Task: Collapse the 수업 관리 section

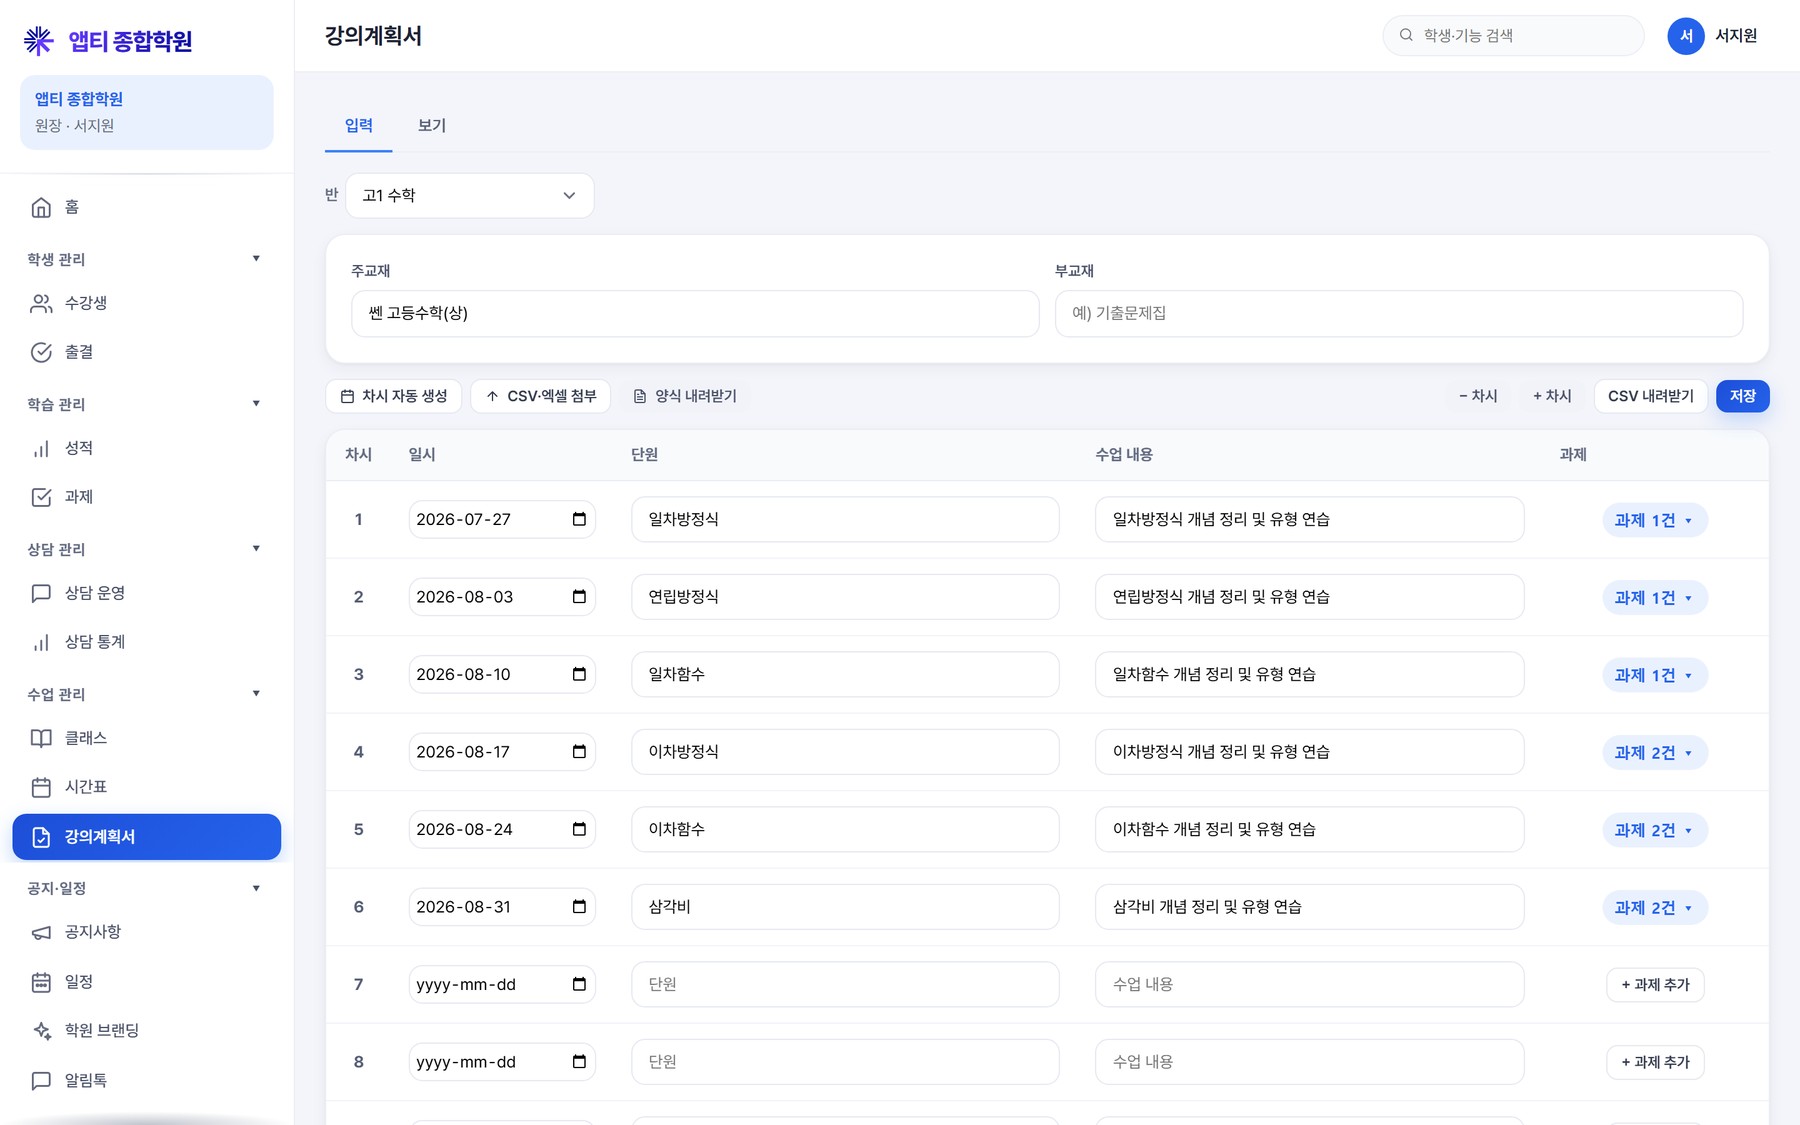Action: [x=256, y=694]
